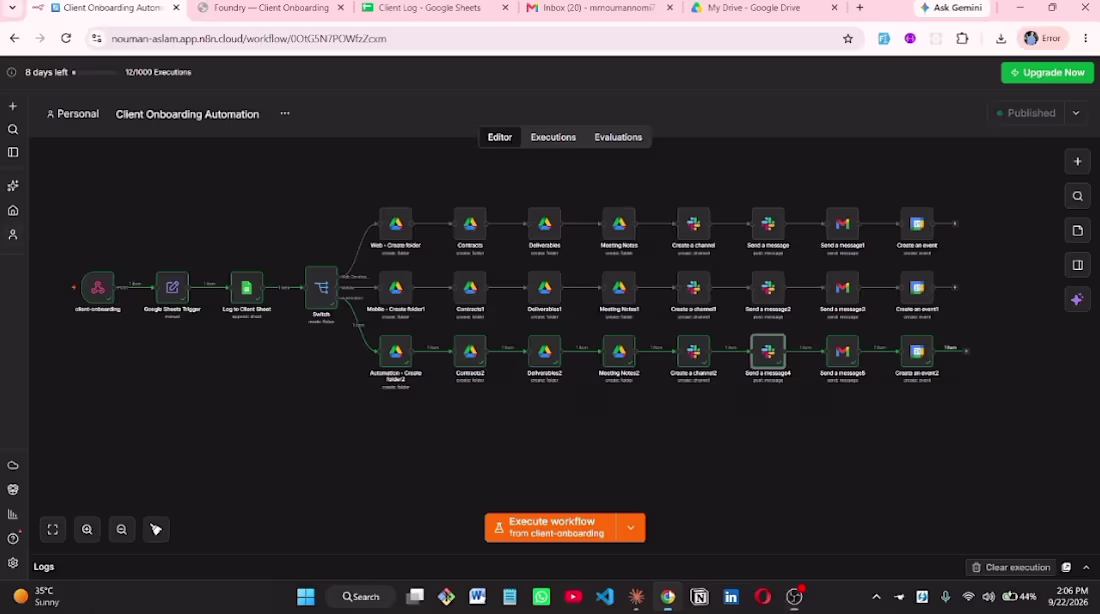Screen dimensions: 1100x614
Task: Select the Send a message2 Slack node
Action: click(x=768, y=288)
